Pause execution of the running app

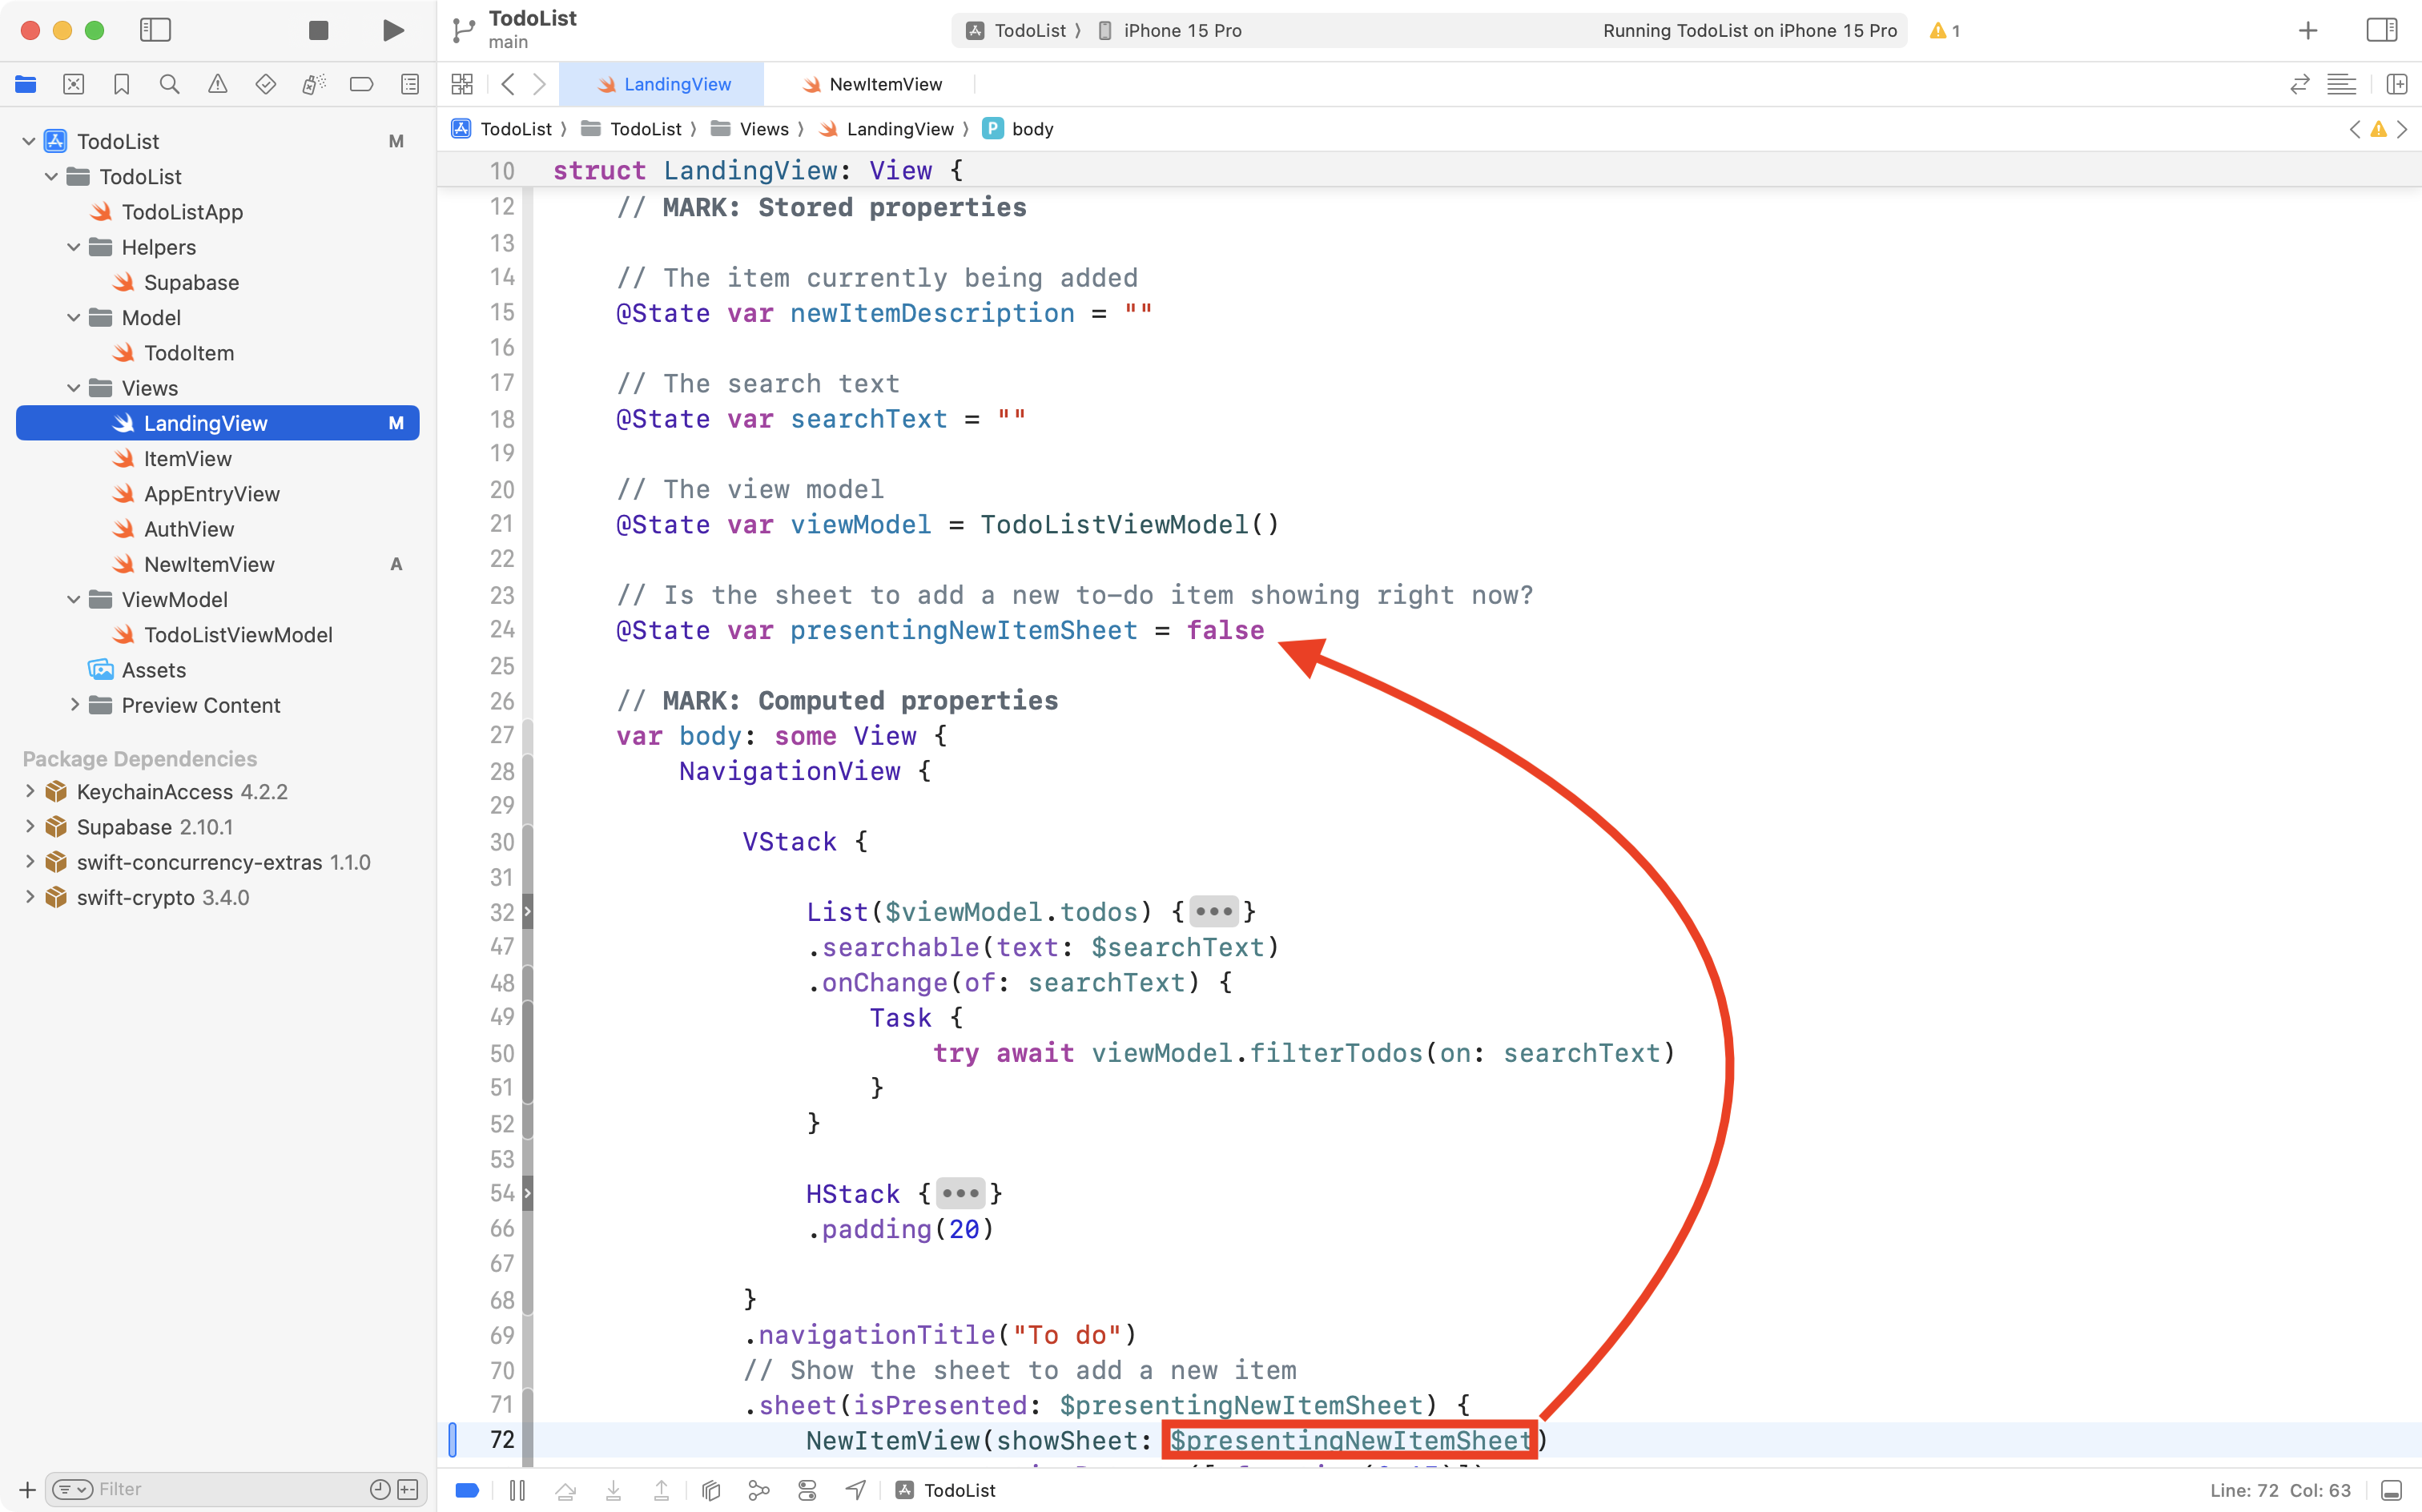[x=518, y=1489]
